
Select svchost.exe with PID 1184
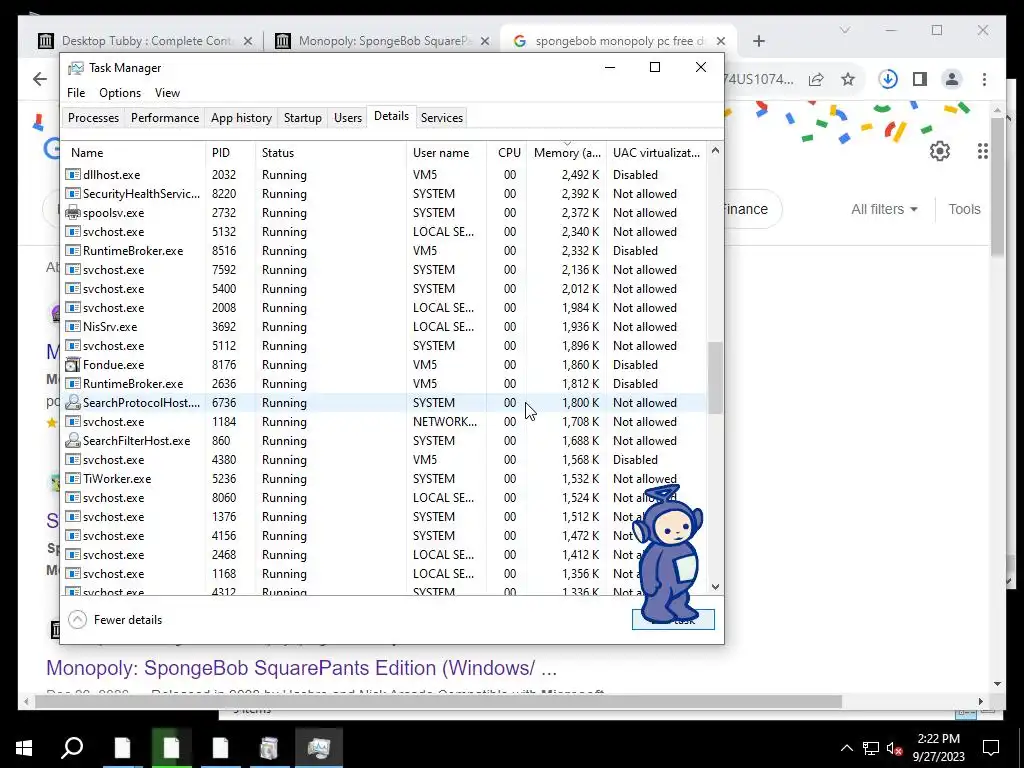(384, 421)
